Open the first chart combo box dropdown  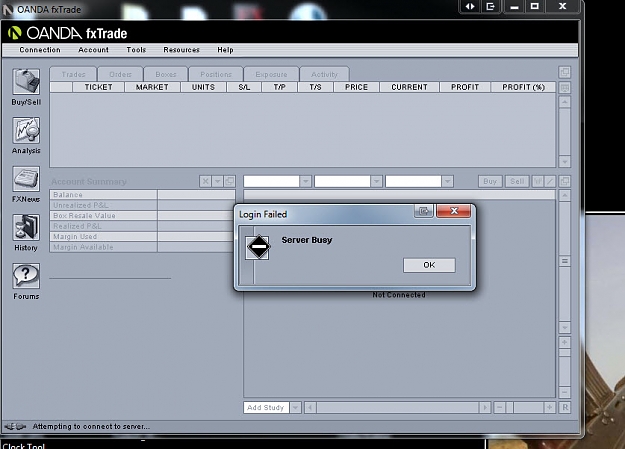[305, 181]
